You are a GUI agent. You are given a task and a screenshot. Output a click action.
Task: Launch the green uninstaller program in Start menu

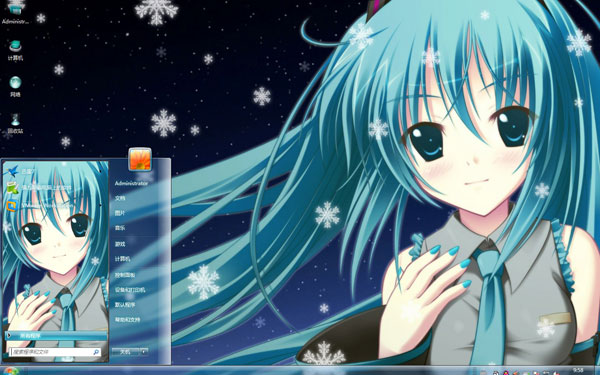38,188
